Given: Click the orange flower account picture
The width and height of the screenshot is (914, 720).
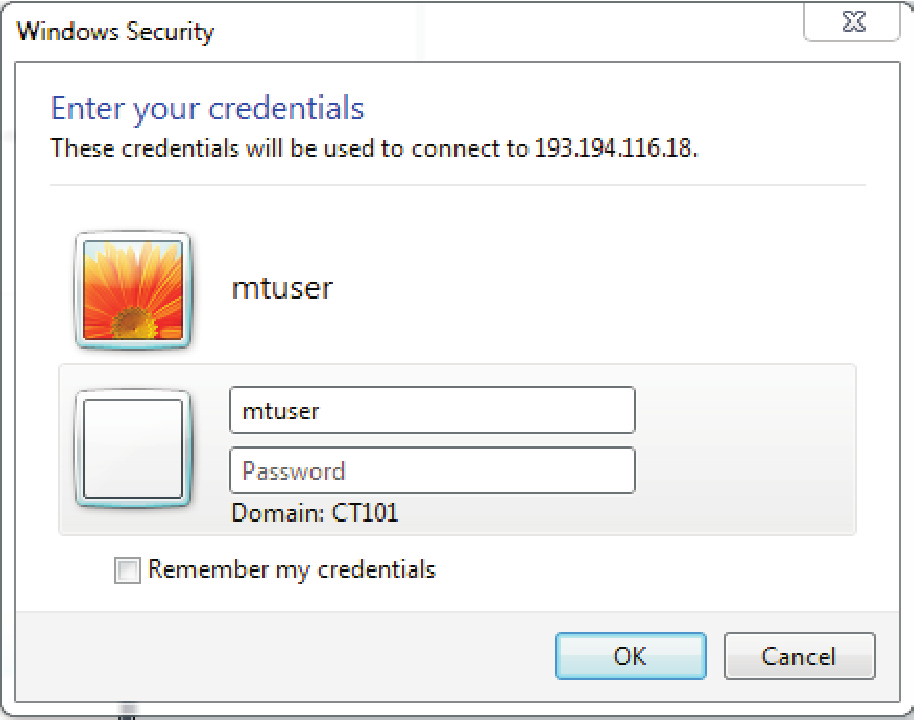Looking at the screenshot, I should (x=133, y=291).
